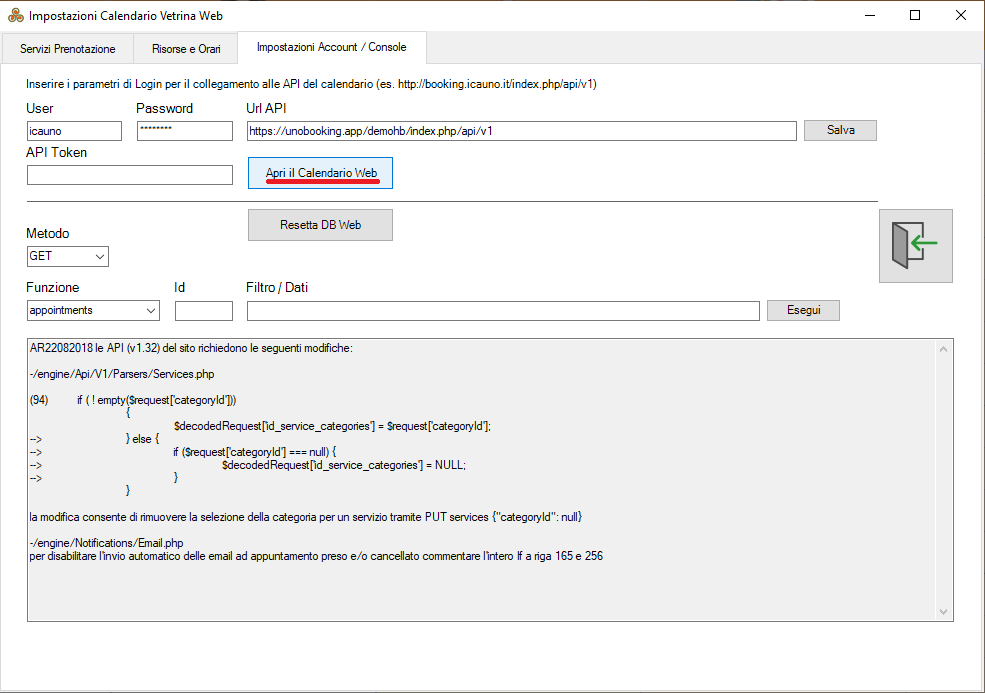This screenshot has width=985, height=693.
Task: Focus the API Token field
Action: (x=129, y=175)
